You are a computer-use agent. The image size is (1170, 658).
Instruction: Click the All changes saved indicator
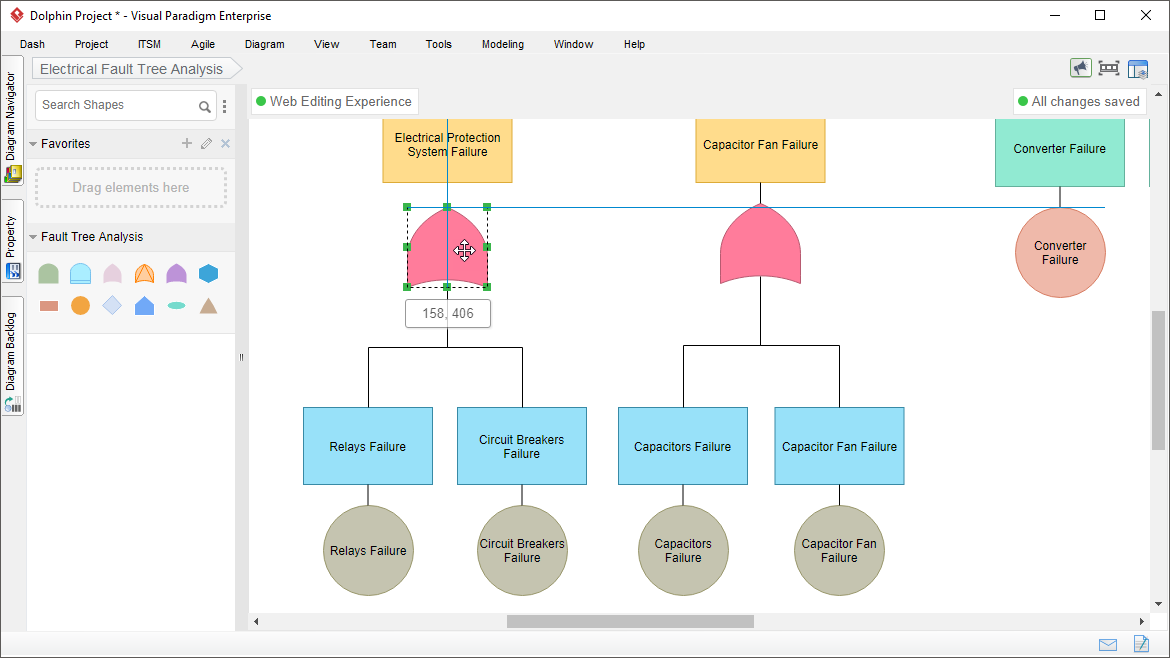coord(1079,101)
